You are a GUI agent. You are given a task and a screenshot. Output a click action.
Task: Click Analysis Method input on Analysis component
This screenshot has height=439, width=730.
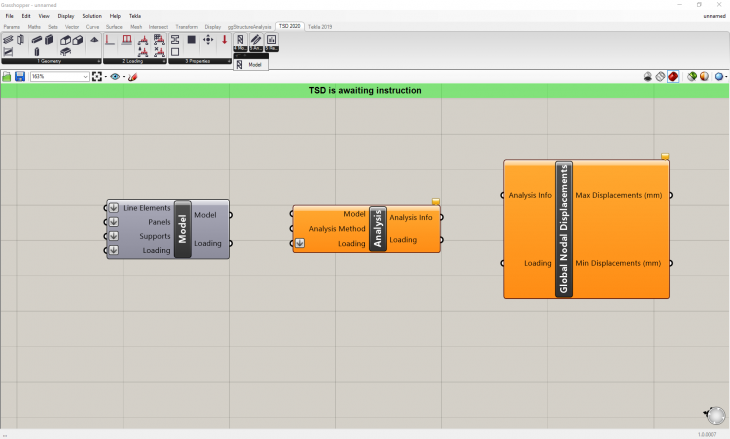click(x=337, y=229)
